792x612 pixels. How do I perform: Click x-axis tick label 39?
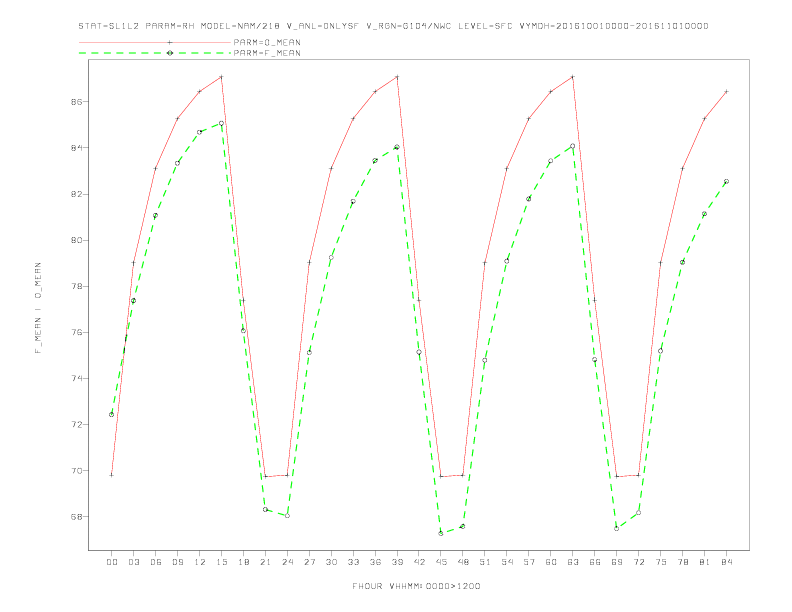398,562
